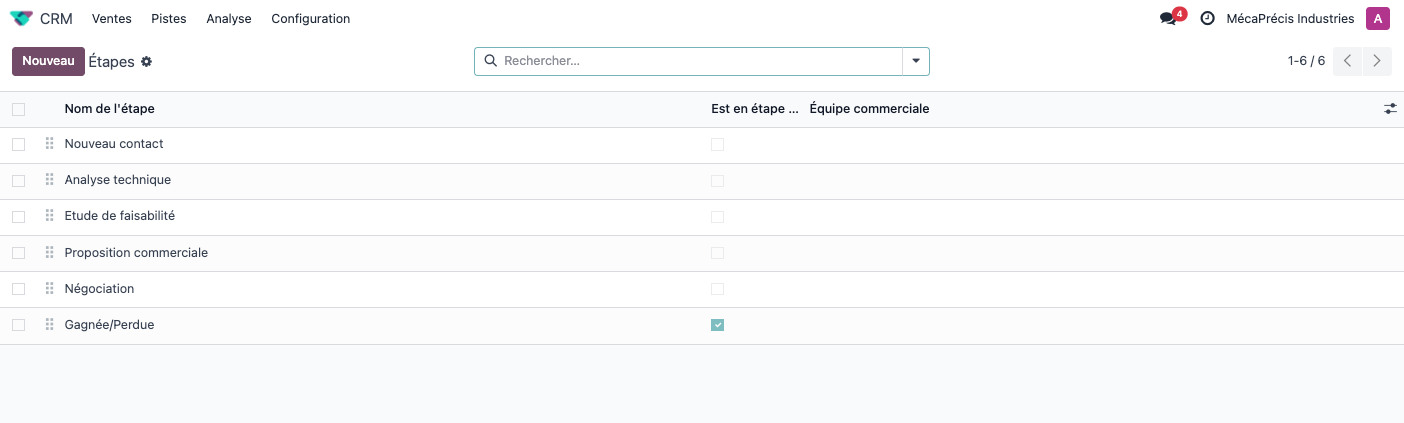Image resolution: width=1404 pixels, height=423 pixels.
Task: Grab drag handle for Etude de faisabilité
Action: click(x=49, y=216)
